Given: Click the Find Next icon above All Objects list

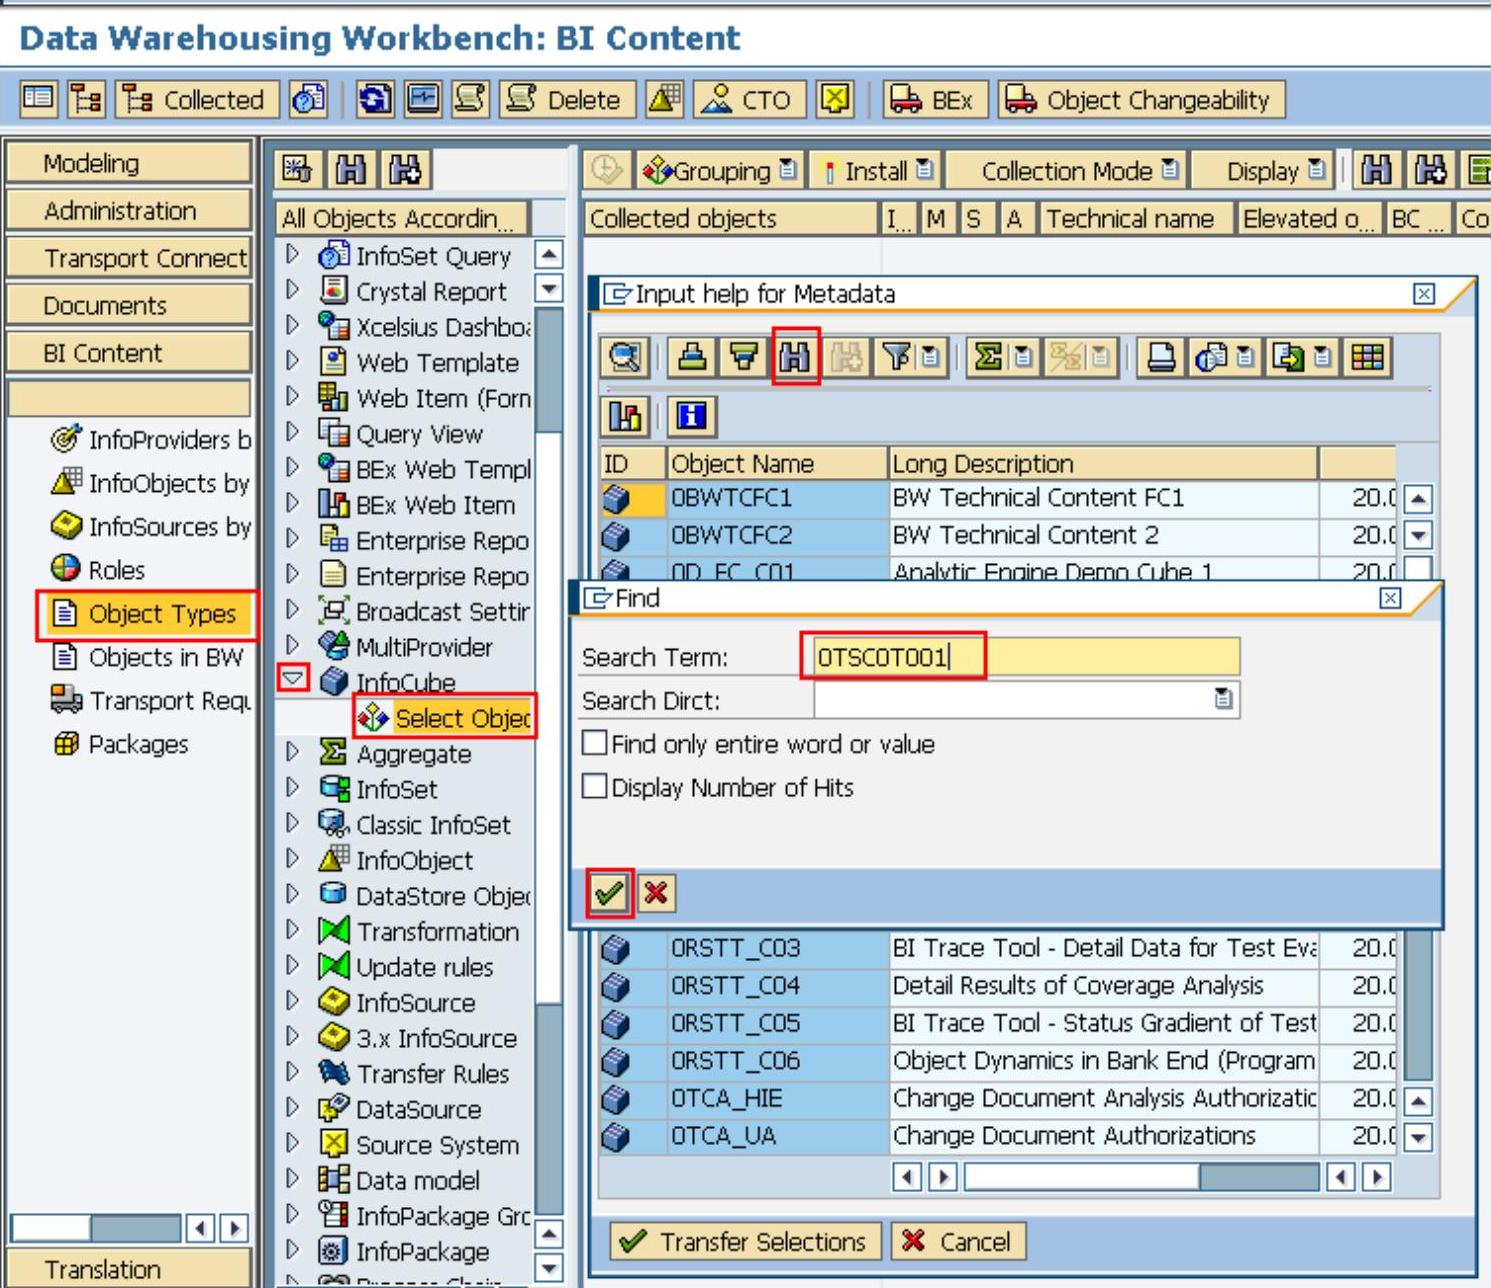Looking at the screenshot, I should coord(405,170).
